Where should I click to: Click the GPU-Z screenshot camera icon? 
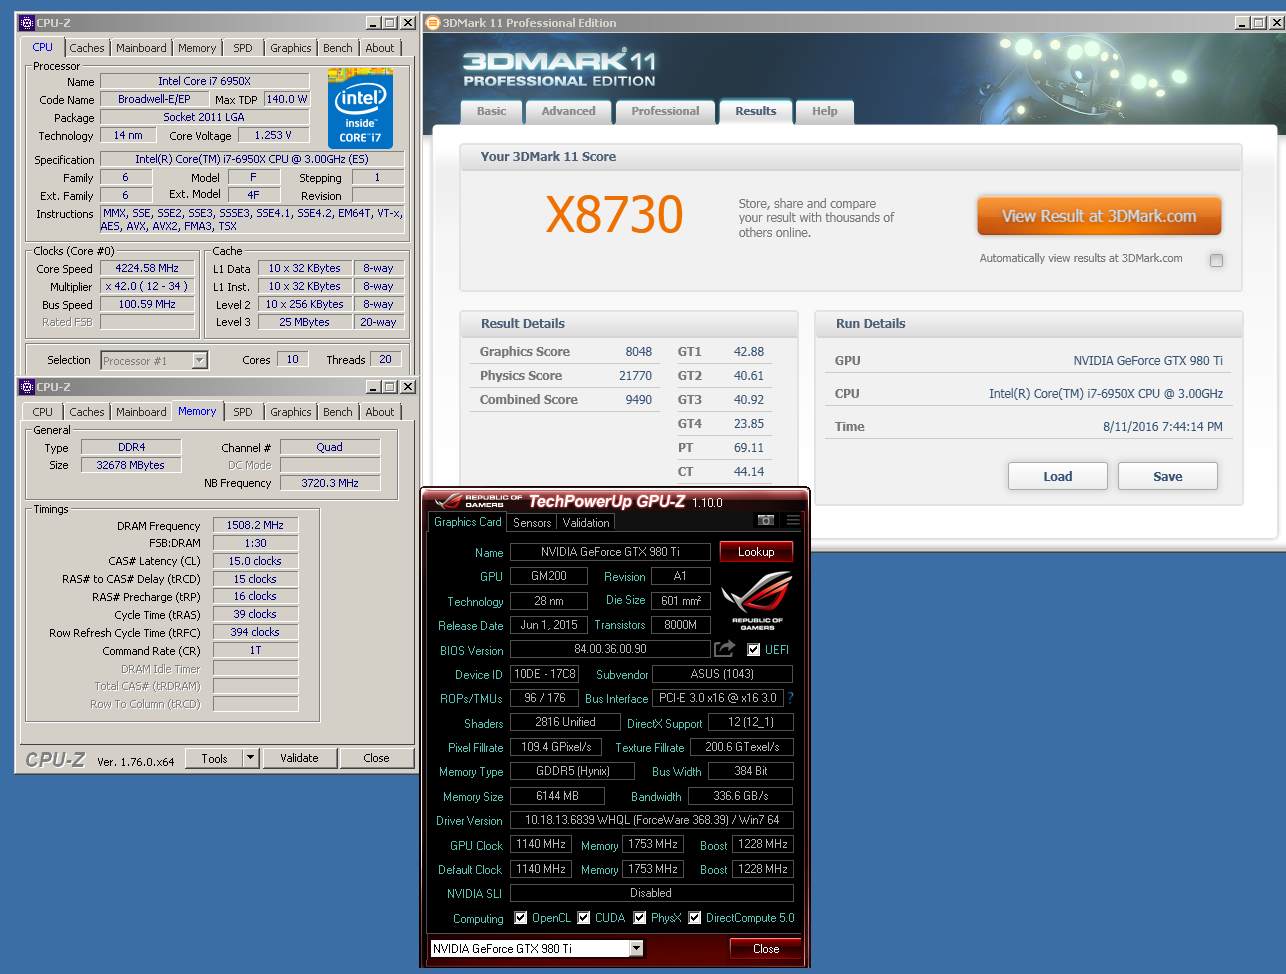tap(765, 520)
